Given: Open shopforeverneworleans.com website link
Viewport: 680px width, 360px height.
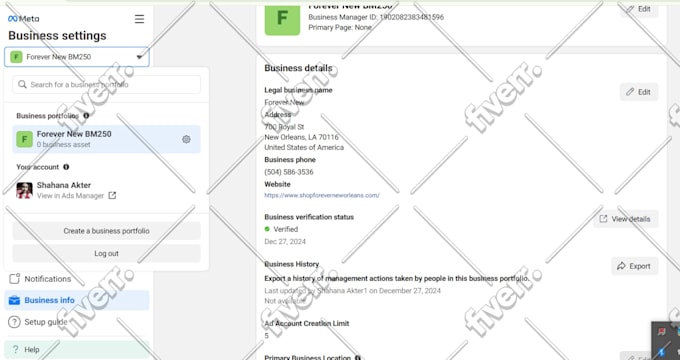Looking at the screenshot, I should pos(322,195).
